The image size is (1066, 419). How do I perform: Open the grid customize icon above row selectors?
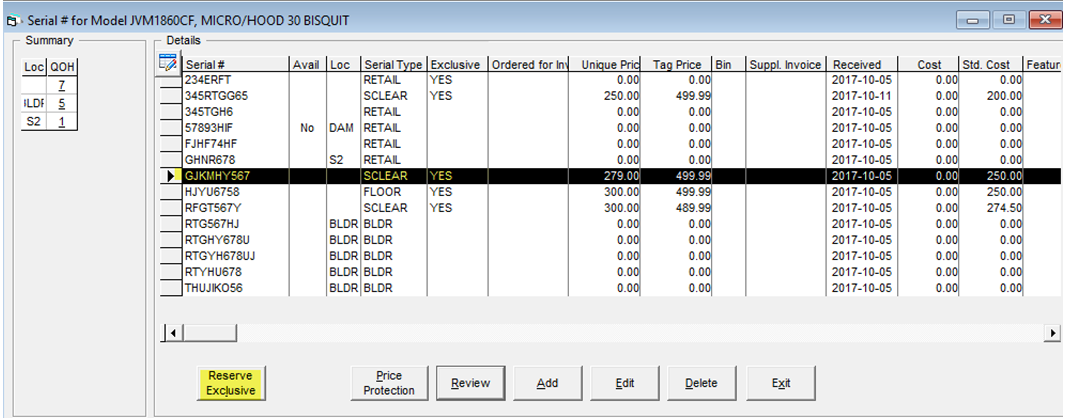(x=167, y=63)
